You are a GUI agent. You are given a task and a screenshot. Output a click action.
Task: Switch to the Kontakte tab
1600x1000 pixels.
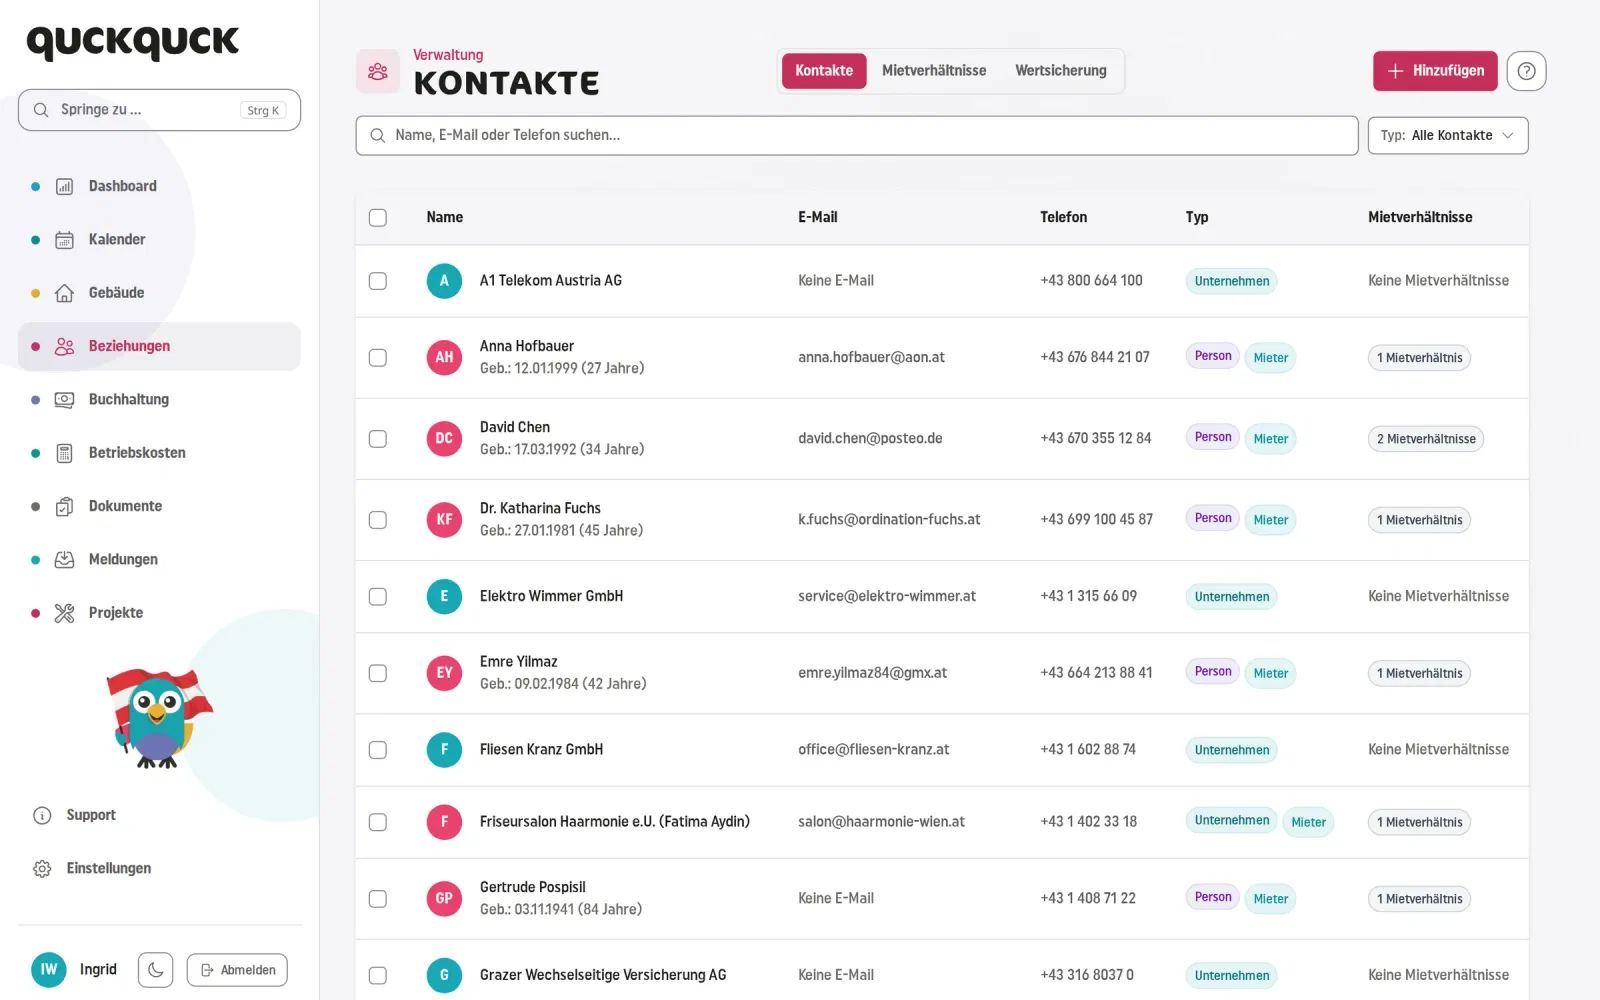tap(824, 71)
